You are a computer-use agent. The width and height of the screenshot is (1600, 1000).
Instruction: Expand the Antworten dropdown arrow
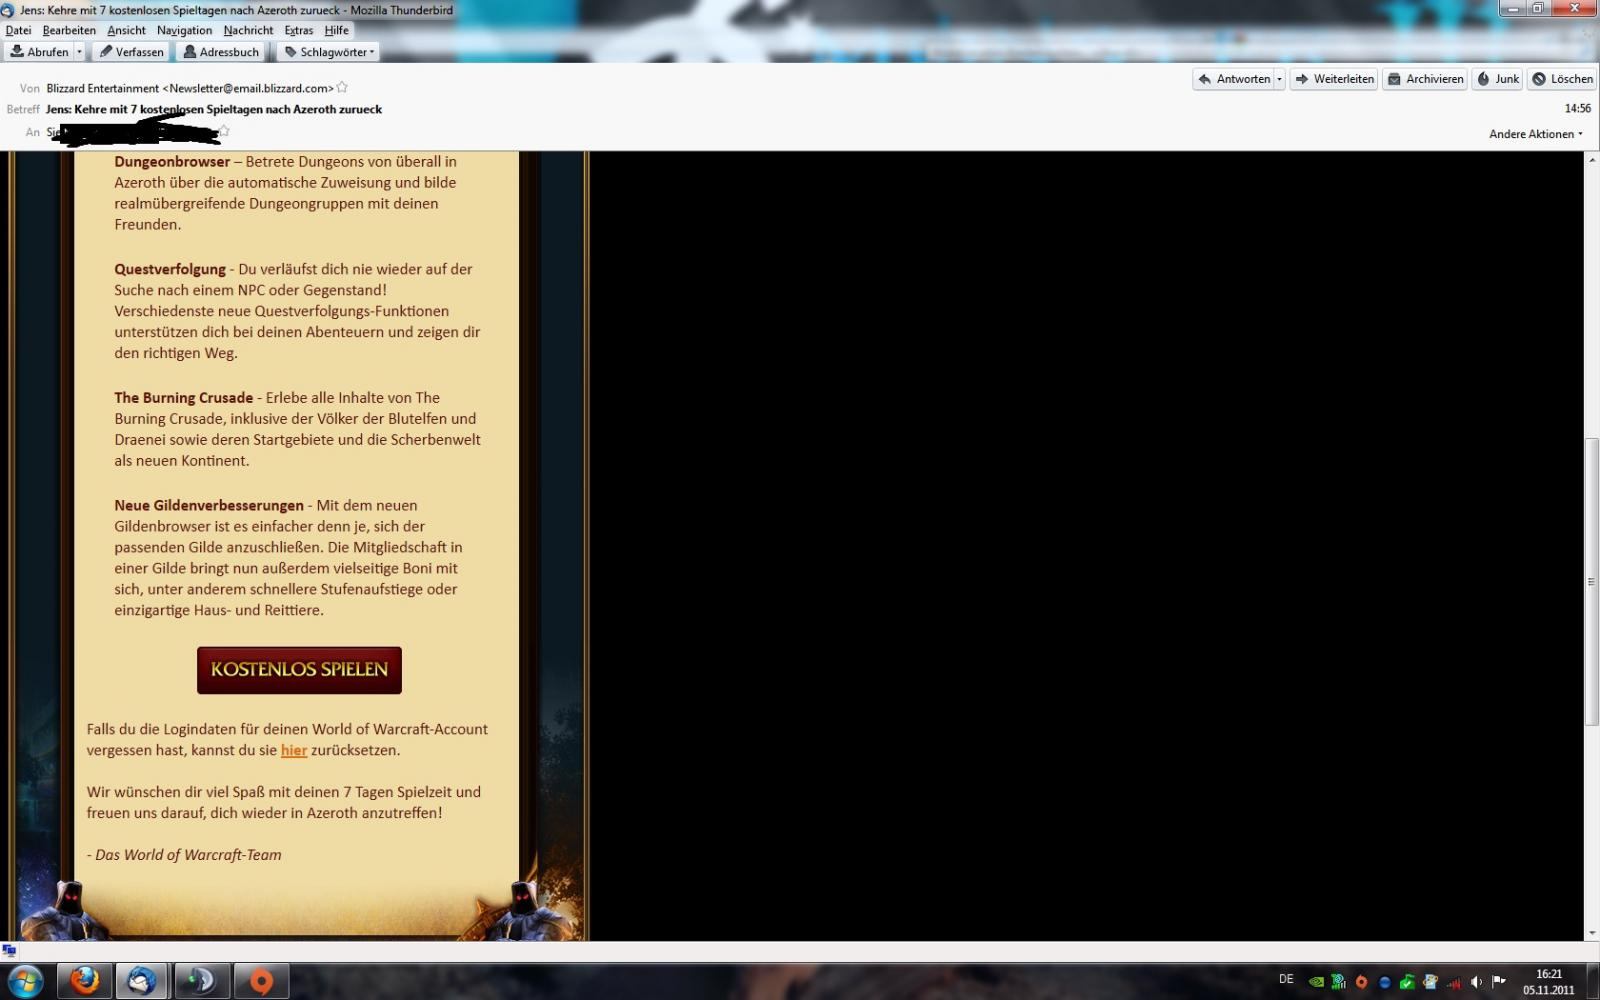point(1279,79)
